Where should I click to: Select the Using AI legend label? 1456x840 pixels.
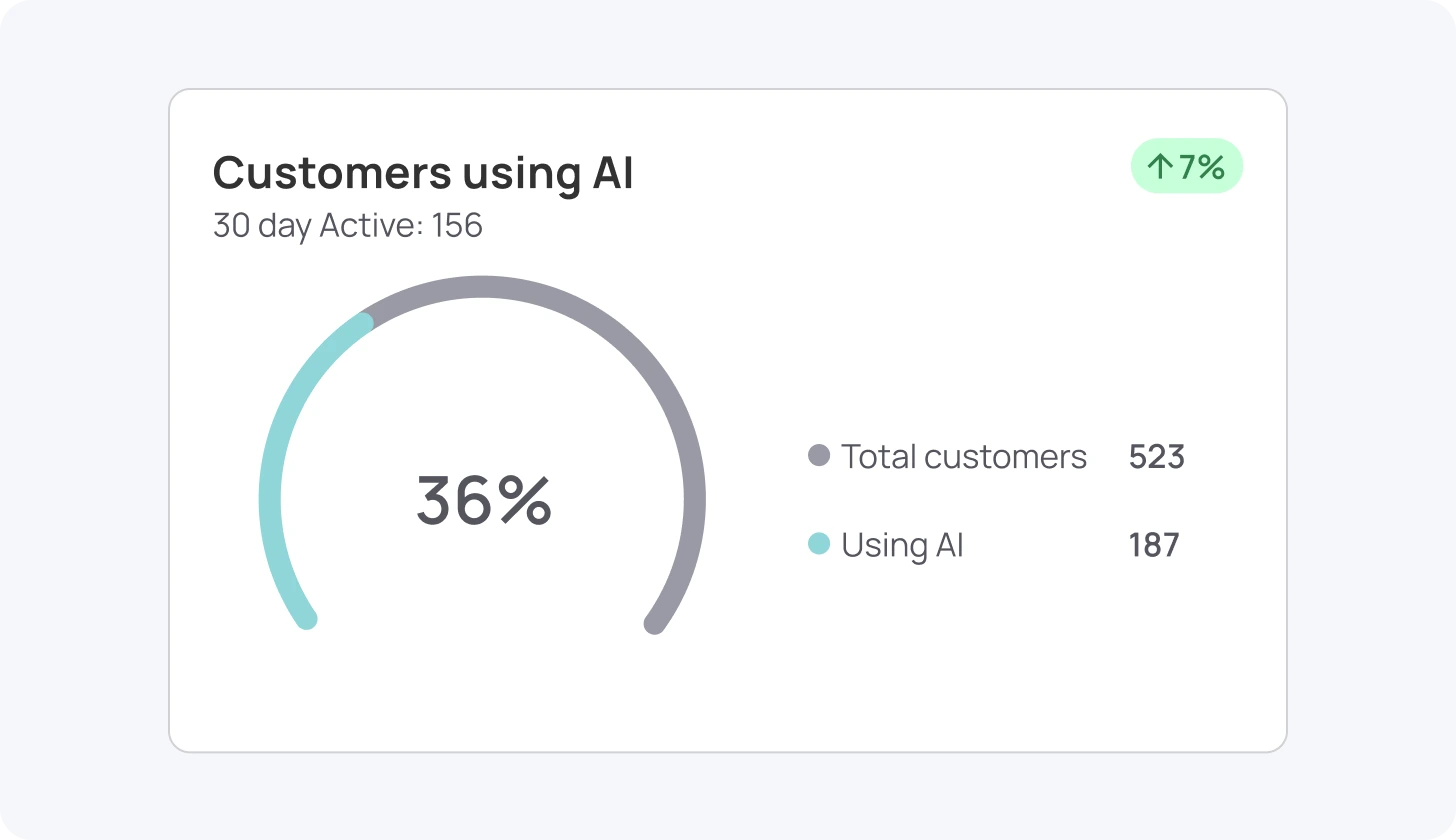coord(902,545)
